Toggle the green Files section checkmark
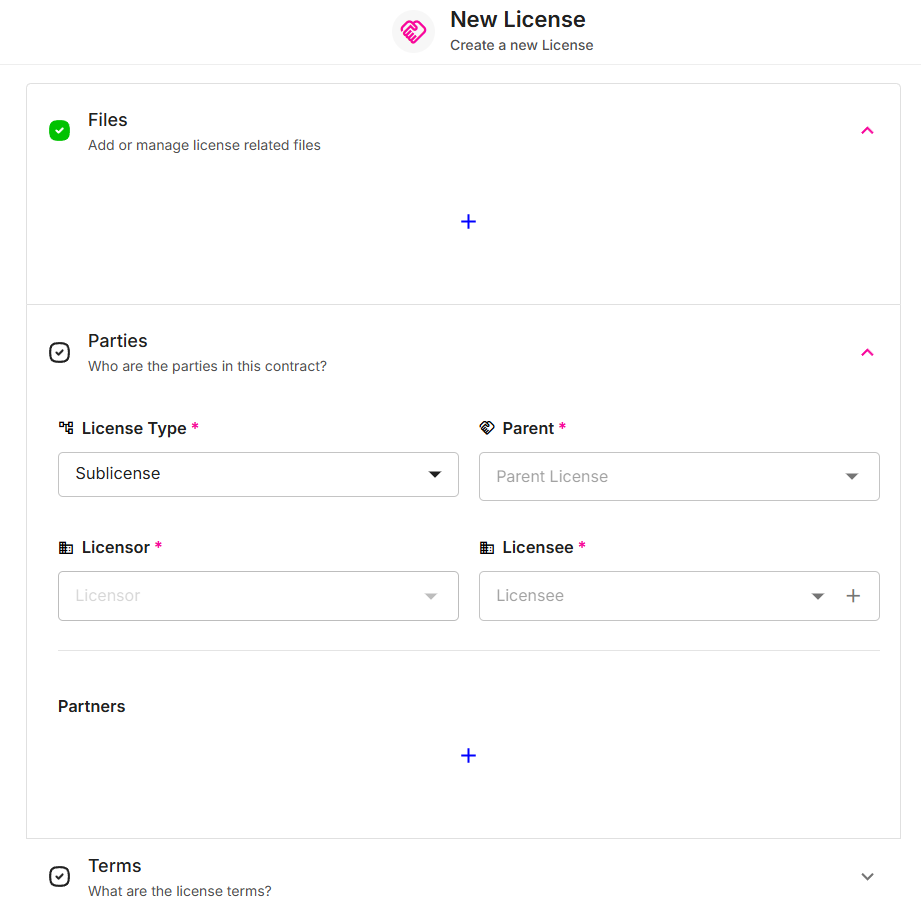Viewport: 921px width, 908px height. tap(59, 130)
